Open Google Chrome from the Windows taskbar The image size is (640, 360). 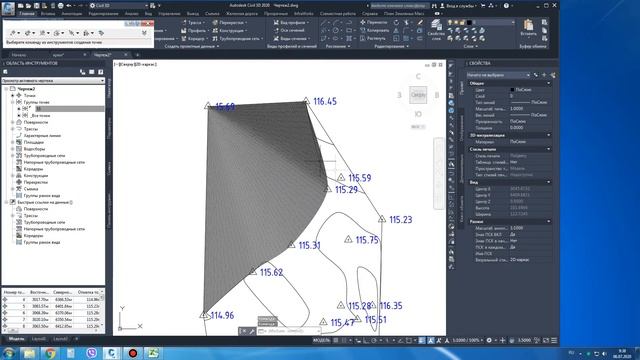click(50, 353)
